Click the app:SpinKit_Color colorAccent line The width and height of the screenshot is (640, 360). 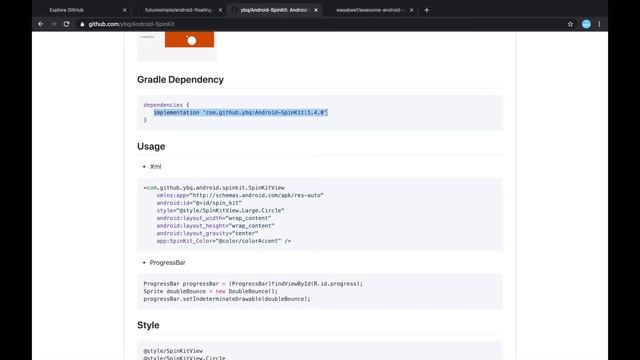(224, 241)
